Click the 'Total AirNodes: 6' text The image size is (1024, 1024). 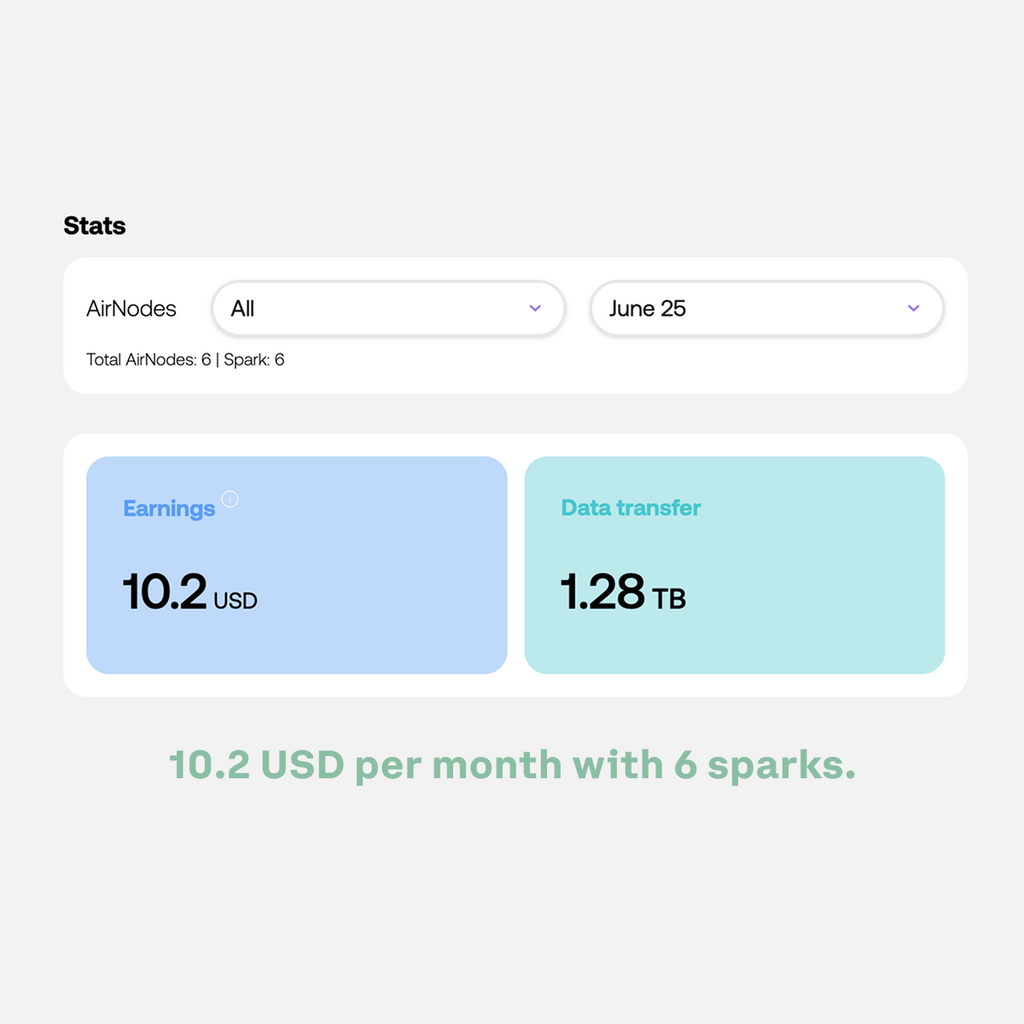point(148,360)
